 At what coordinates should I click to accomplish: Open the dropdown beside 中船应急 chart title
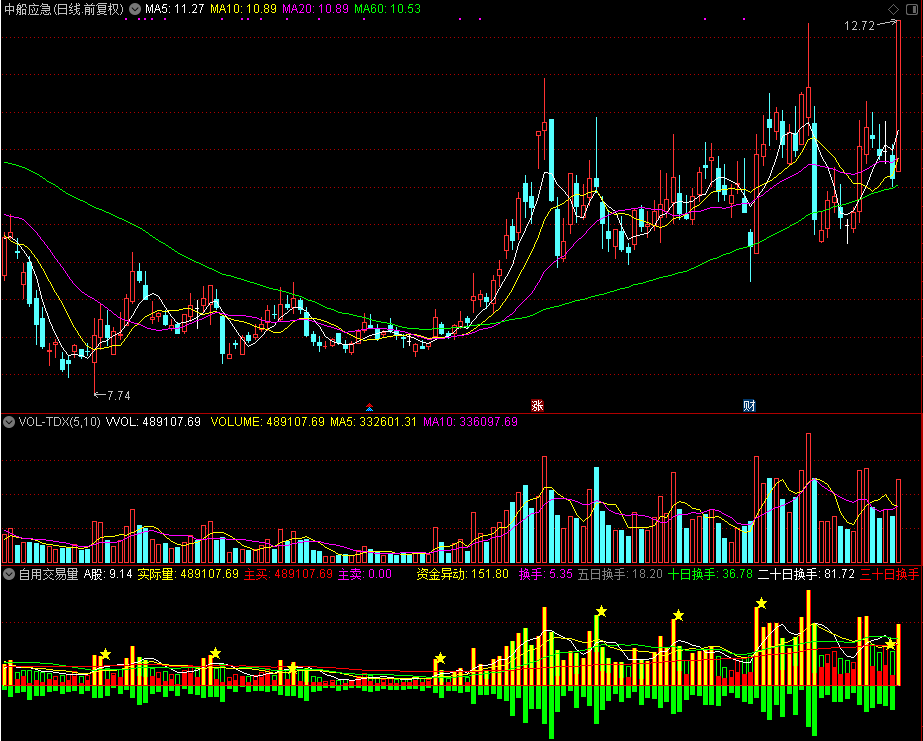click(135, 9)
